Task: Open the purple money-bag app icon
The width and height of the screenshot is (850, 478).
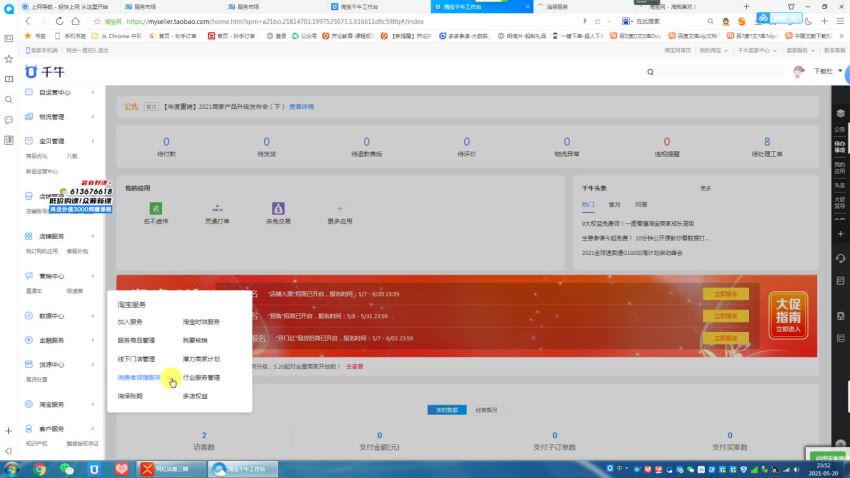Action: pos(278,208)
